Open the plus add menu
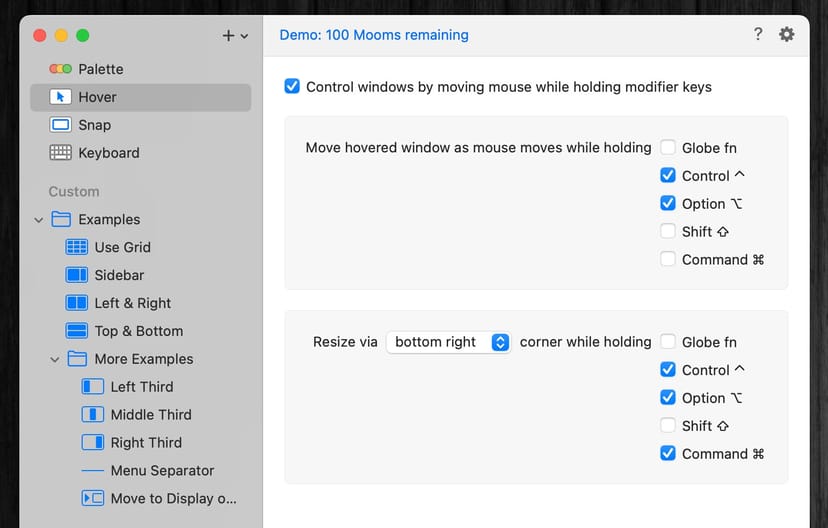 point(234,36)
